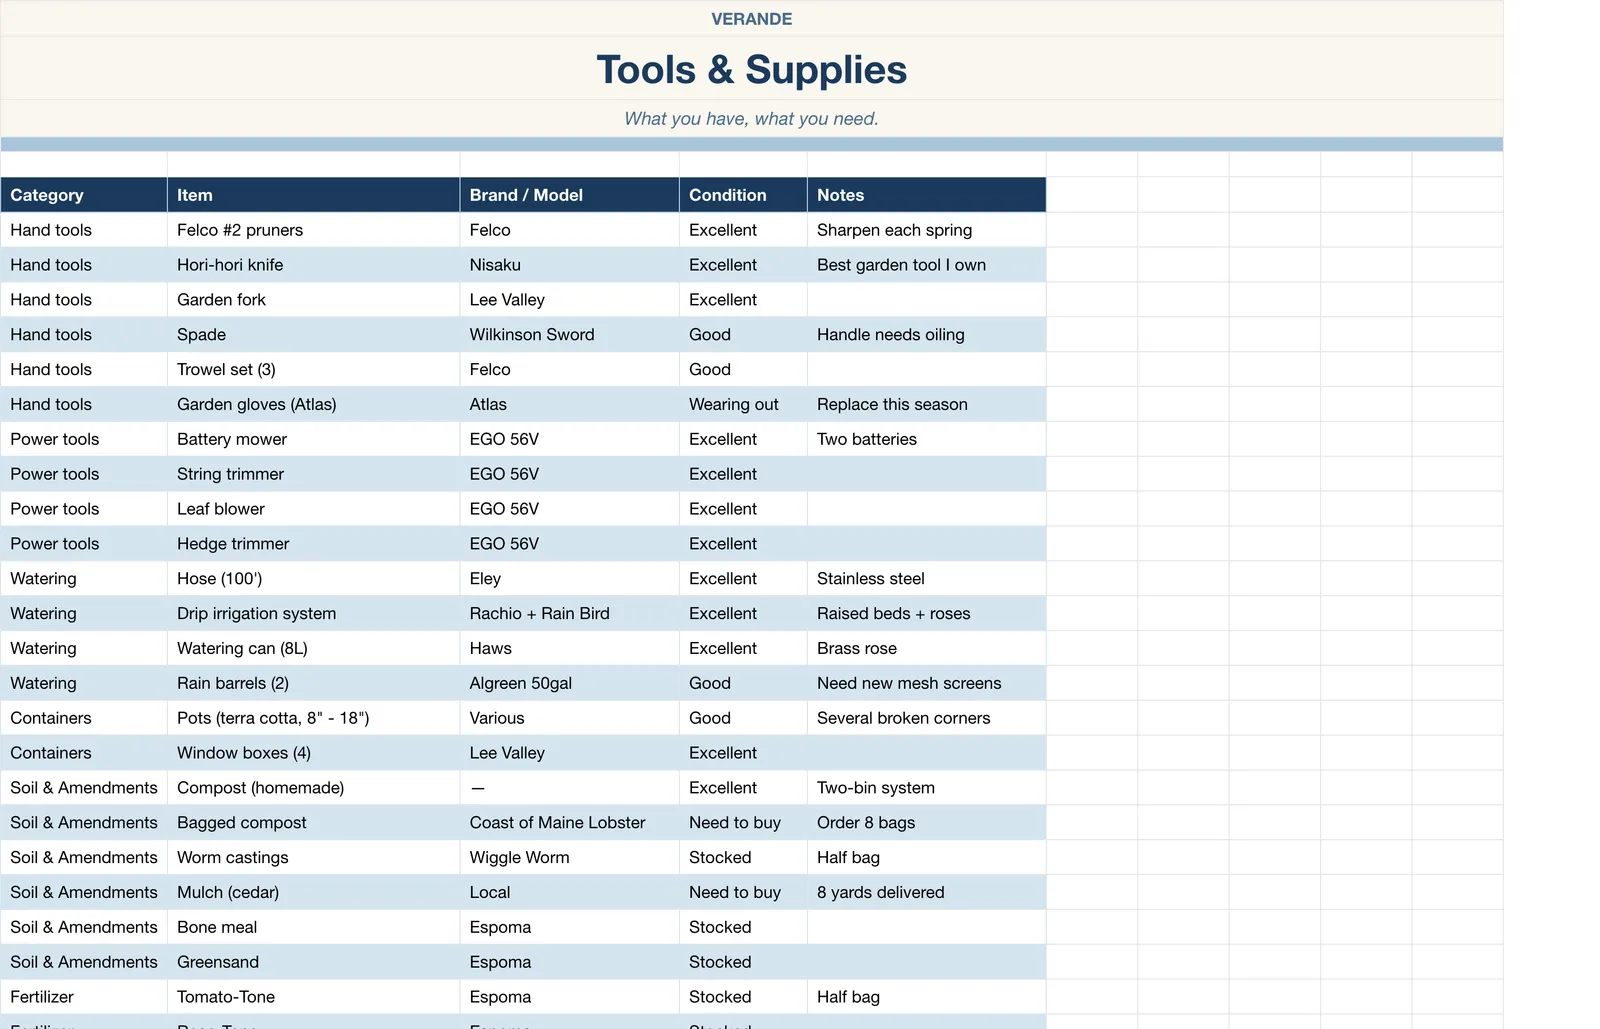Select the Bagged compost item cell

[x=313, y=823]
